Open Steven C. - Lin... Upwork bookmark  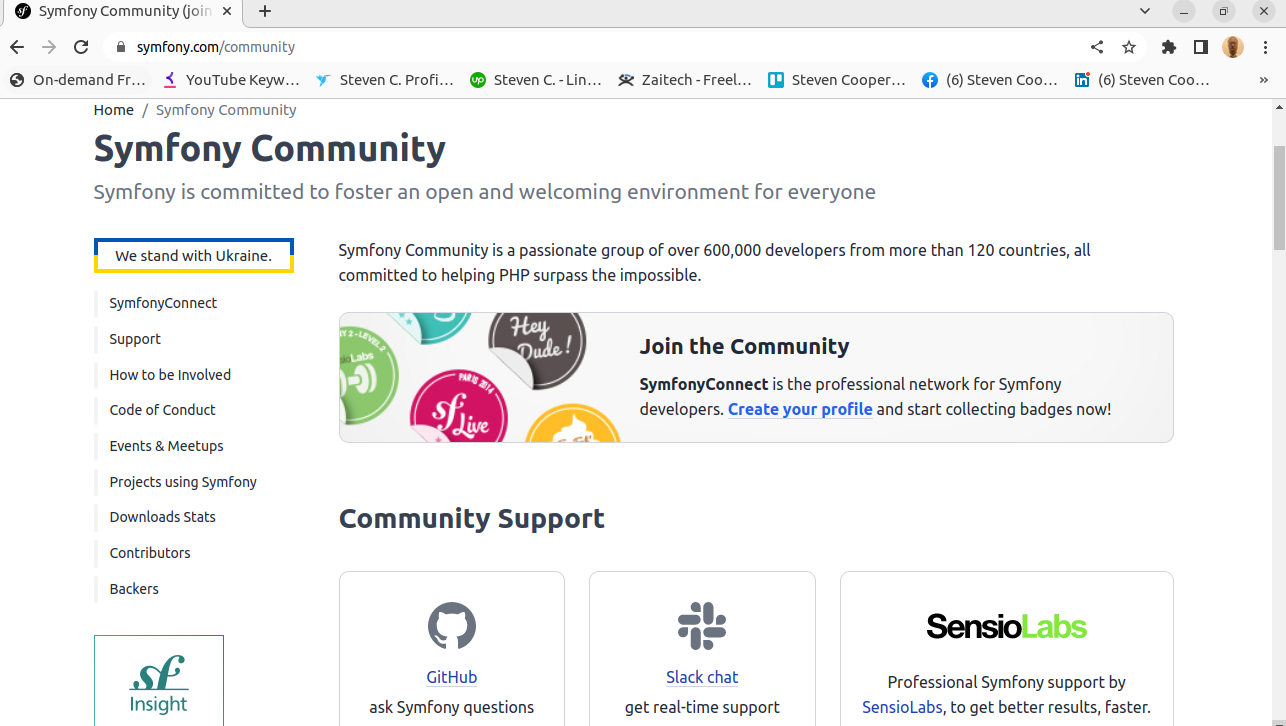click(x=537, y=80)
